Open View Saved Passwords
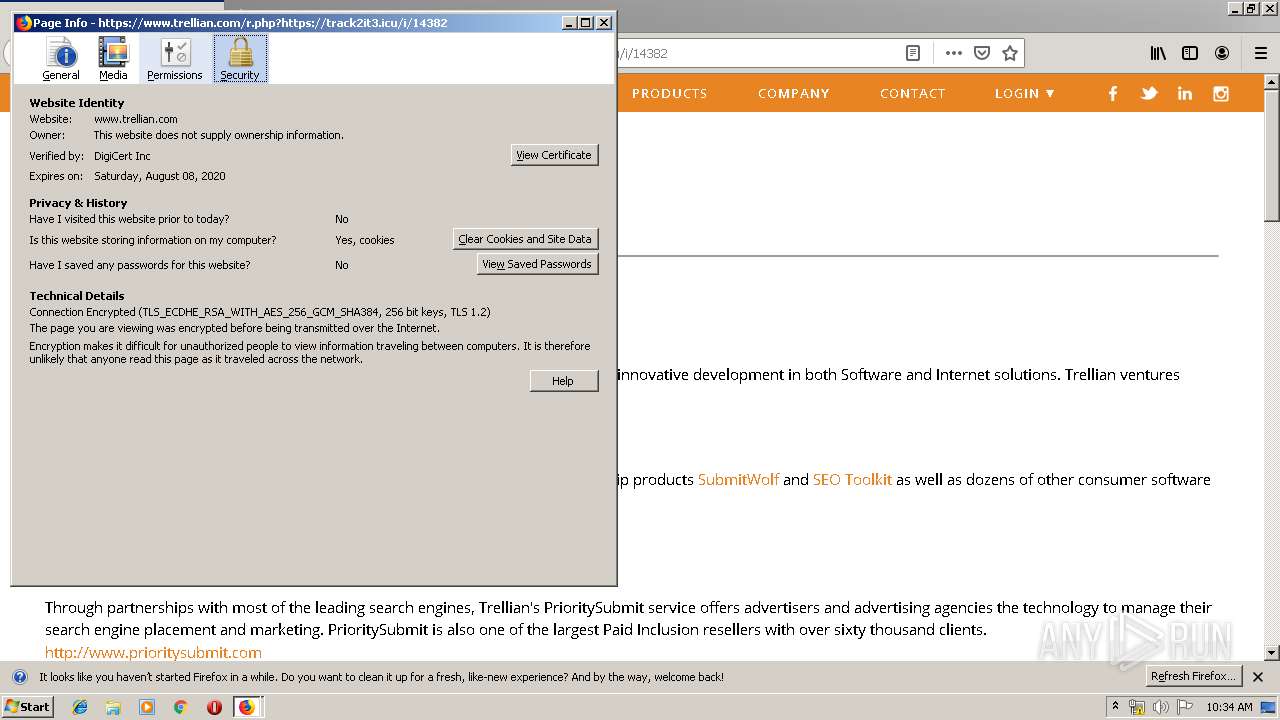1280x720 pixels. click(537, 264)
